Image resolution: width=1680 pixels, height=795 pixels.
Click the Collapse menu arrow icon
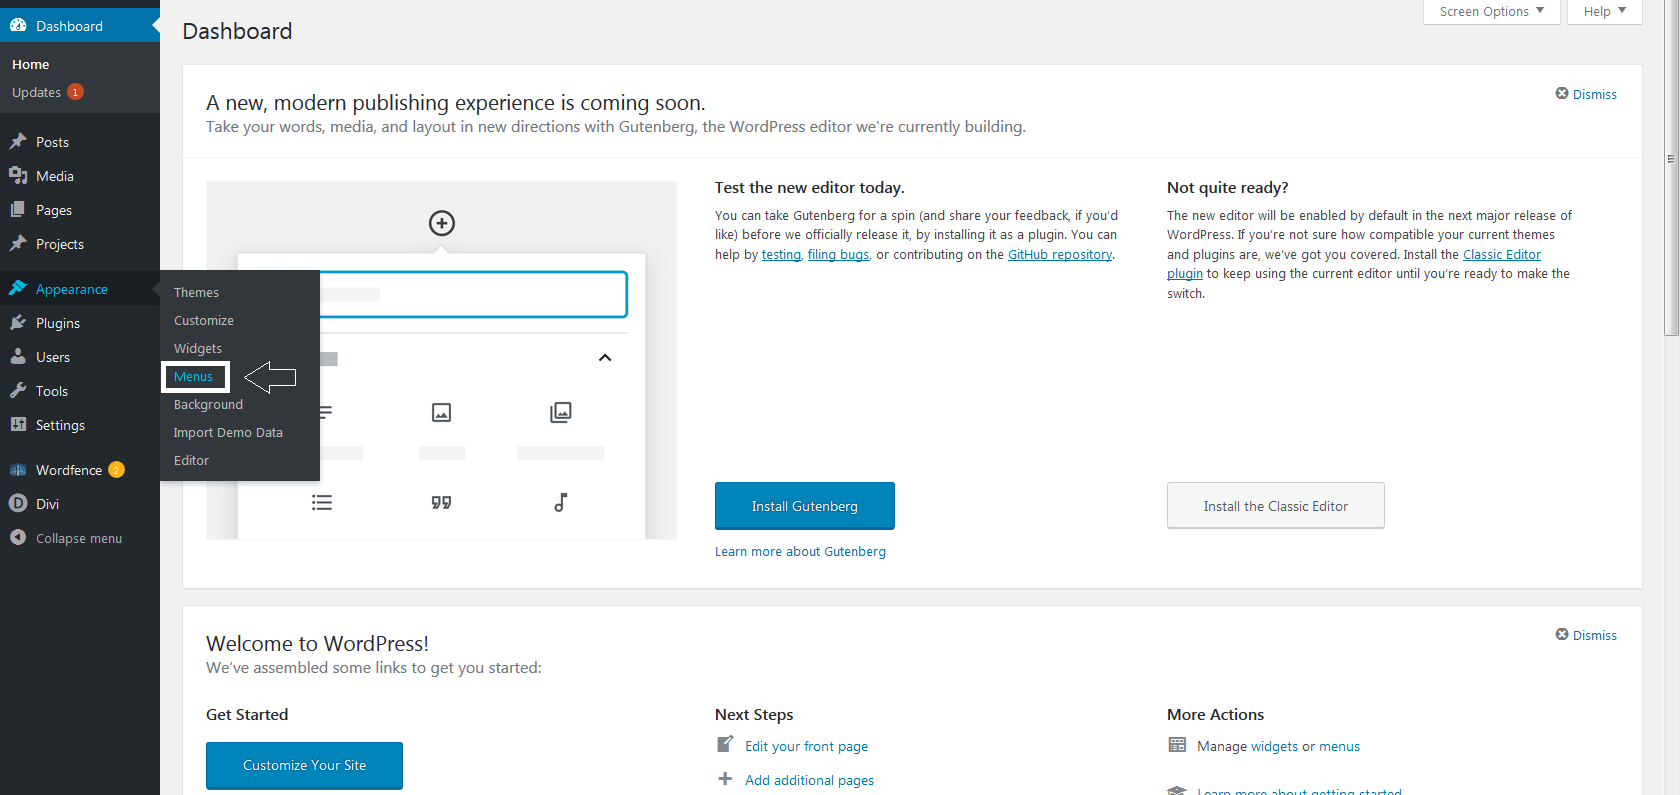pos(18,538)
